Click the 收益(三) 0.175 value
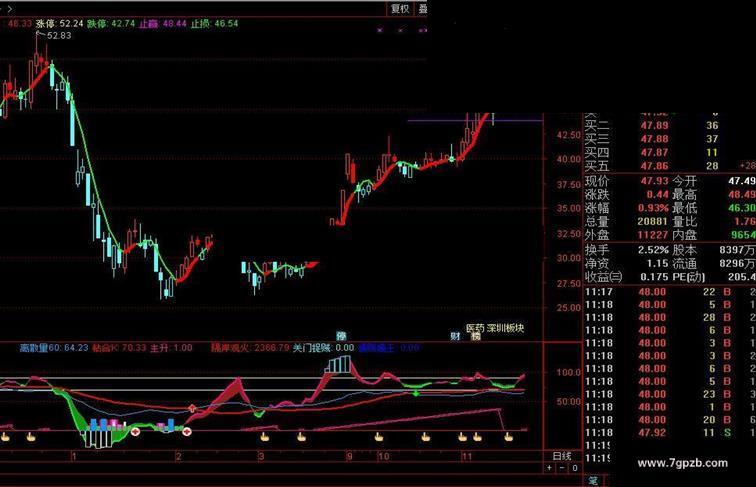 [654, 277]
